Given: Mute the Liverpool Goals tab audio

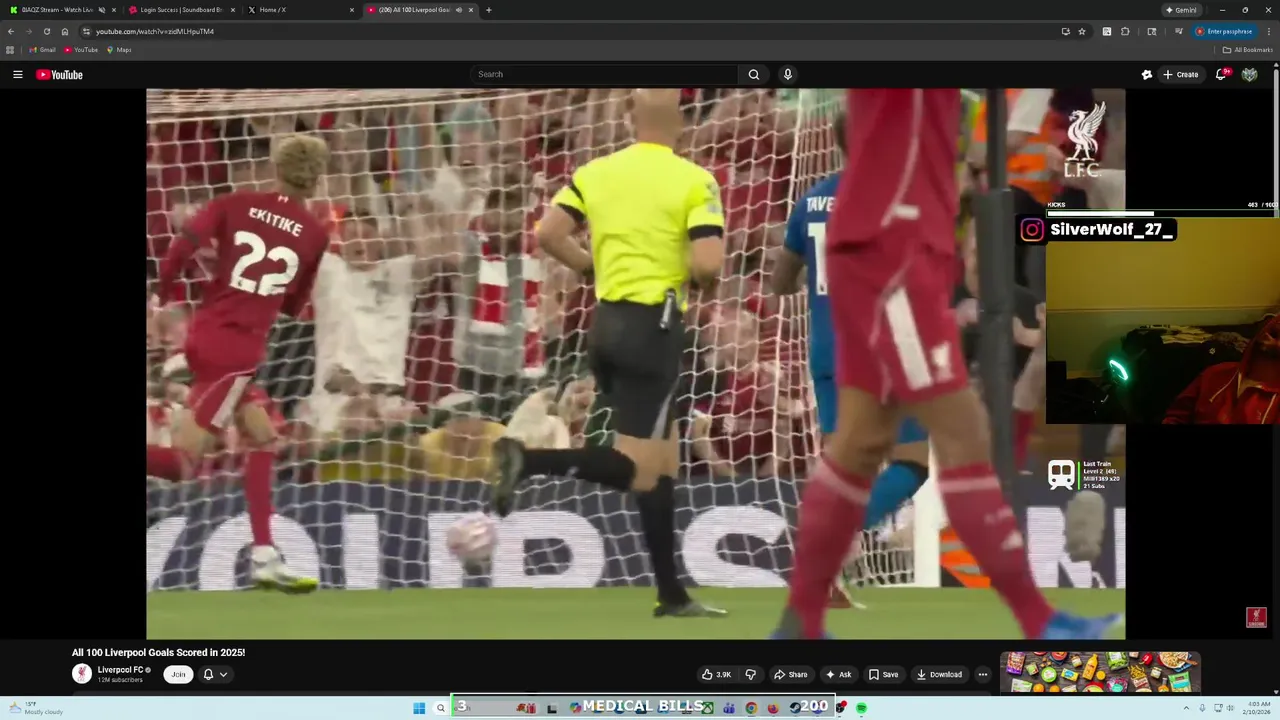Looking at the screenshot, I should click(459, 10).
